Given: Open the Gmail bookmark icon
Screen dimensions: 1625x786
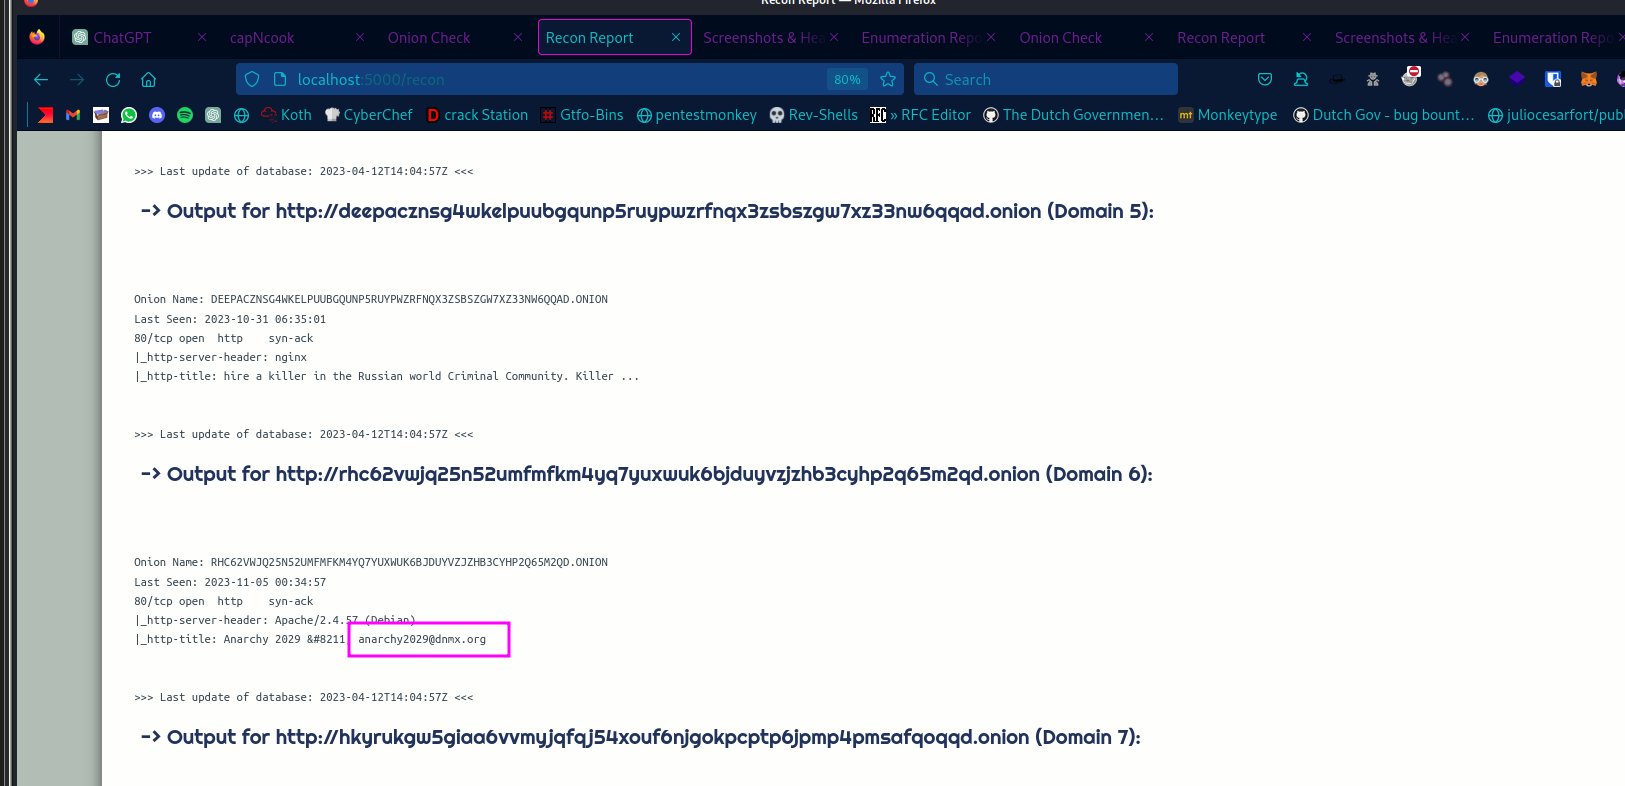Looking at the screenshot, I should click(73, 115).
